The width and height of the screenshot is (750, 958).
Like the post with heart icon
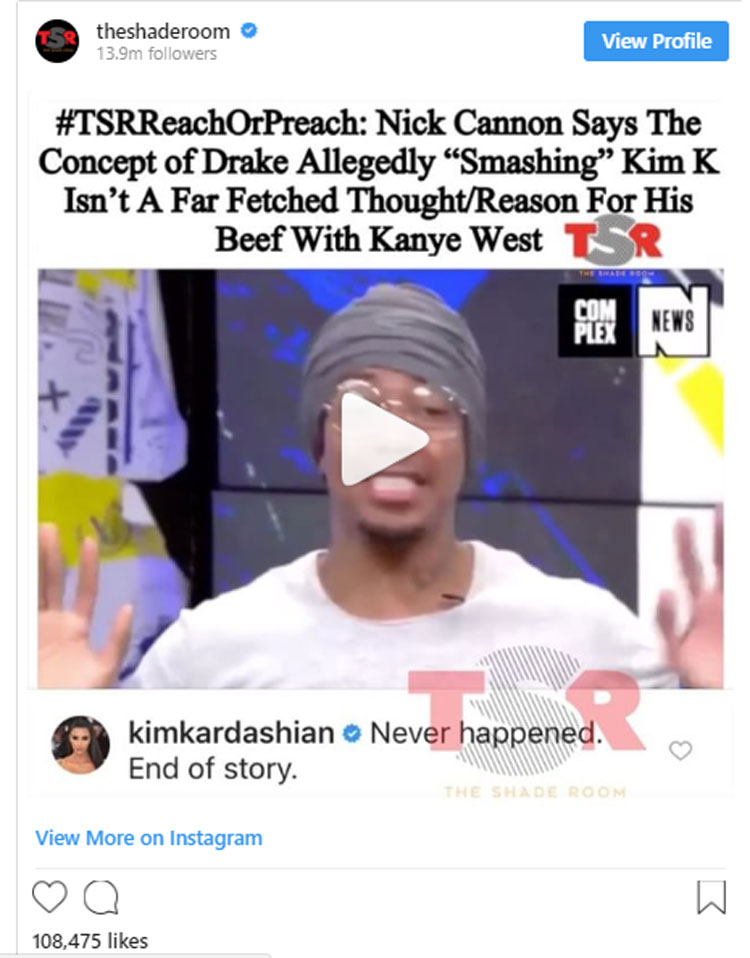(x=49, y=897)
